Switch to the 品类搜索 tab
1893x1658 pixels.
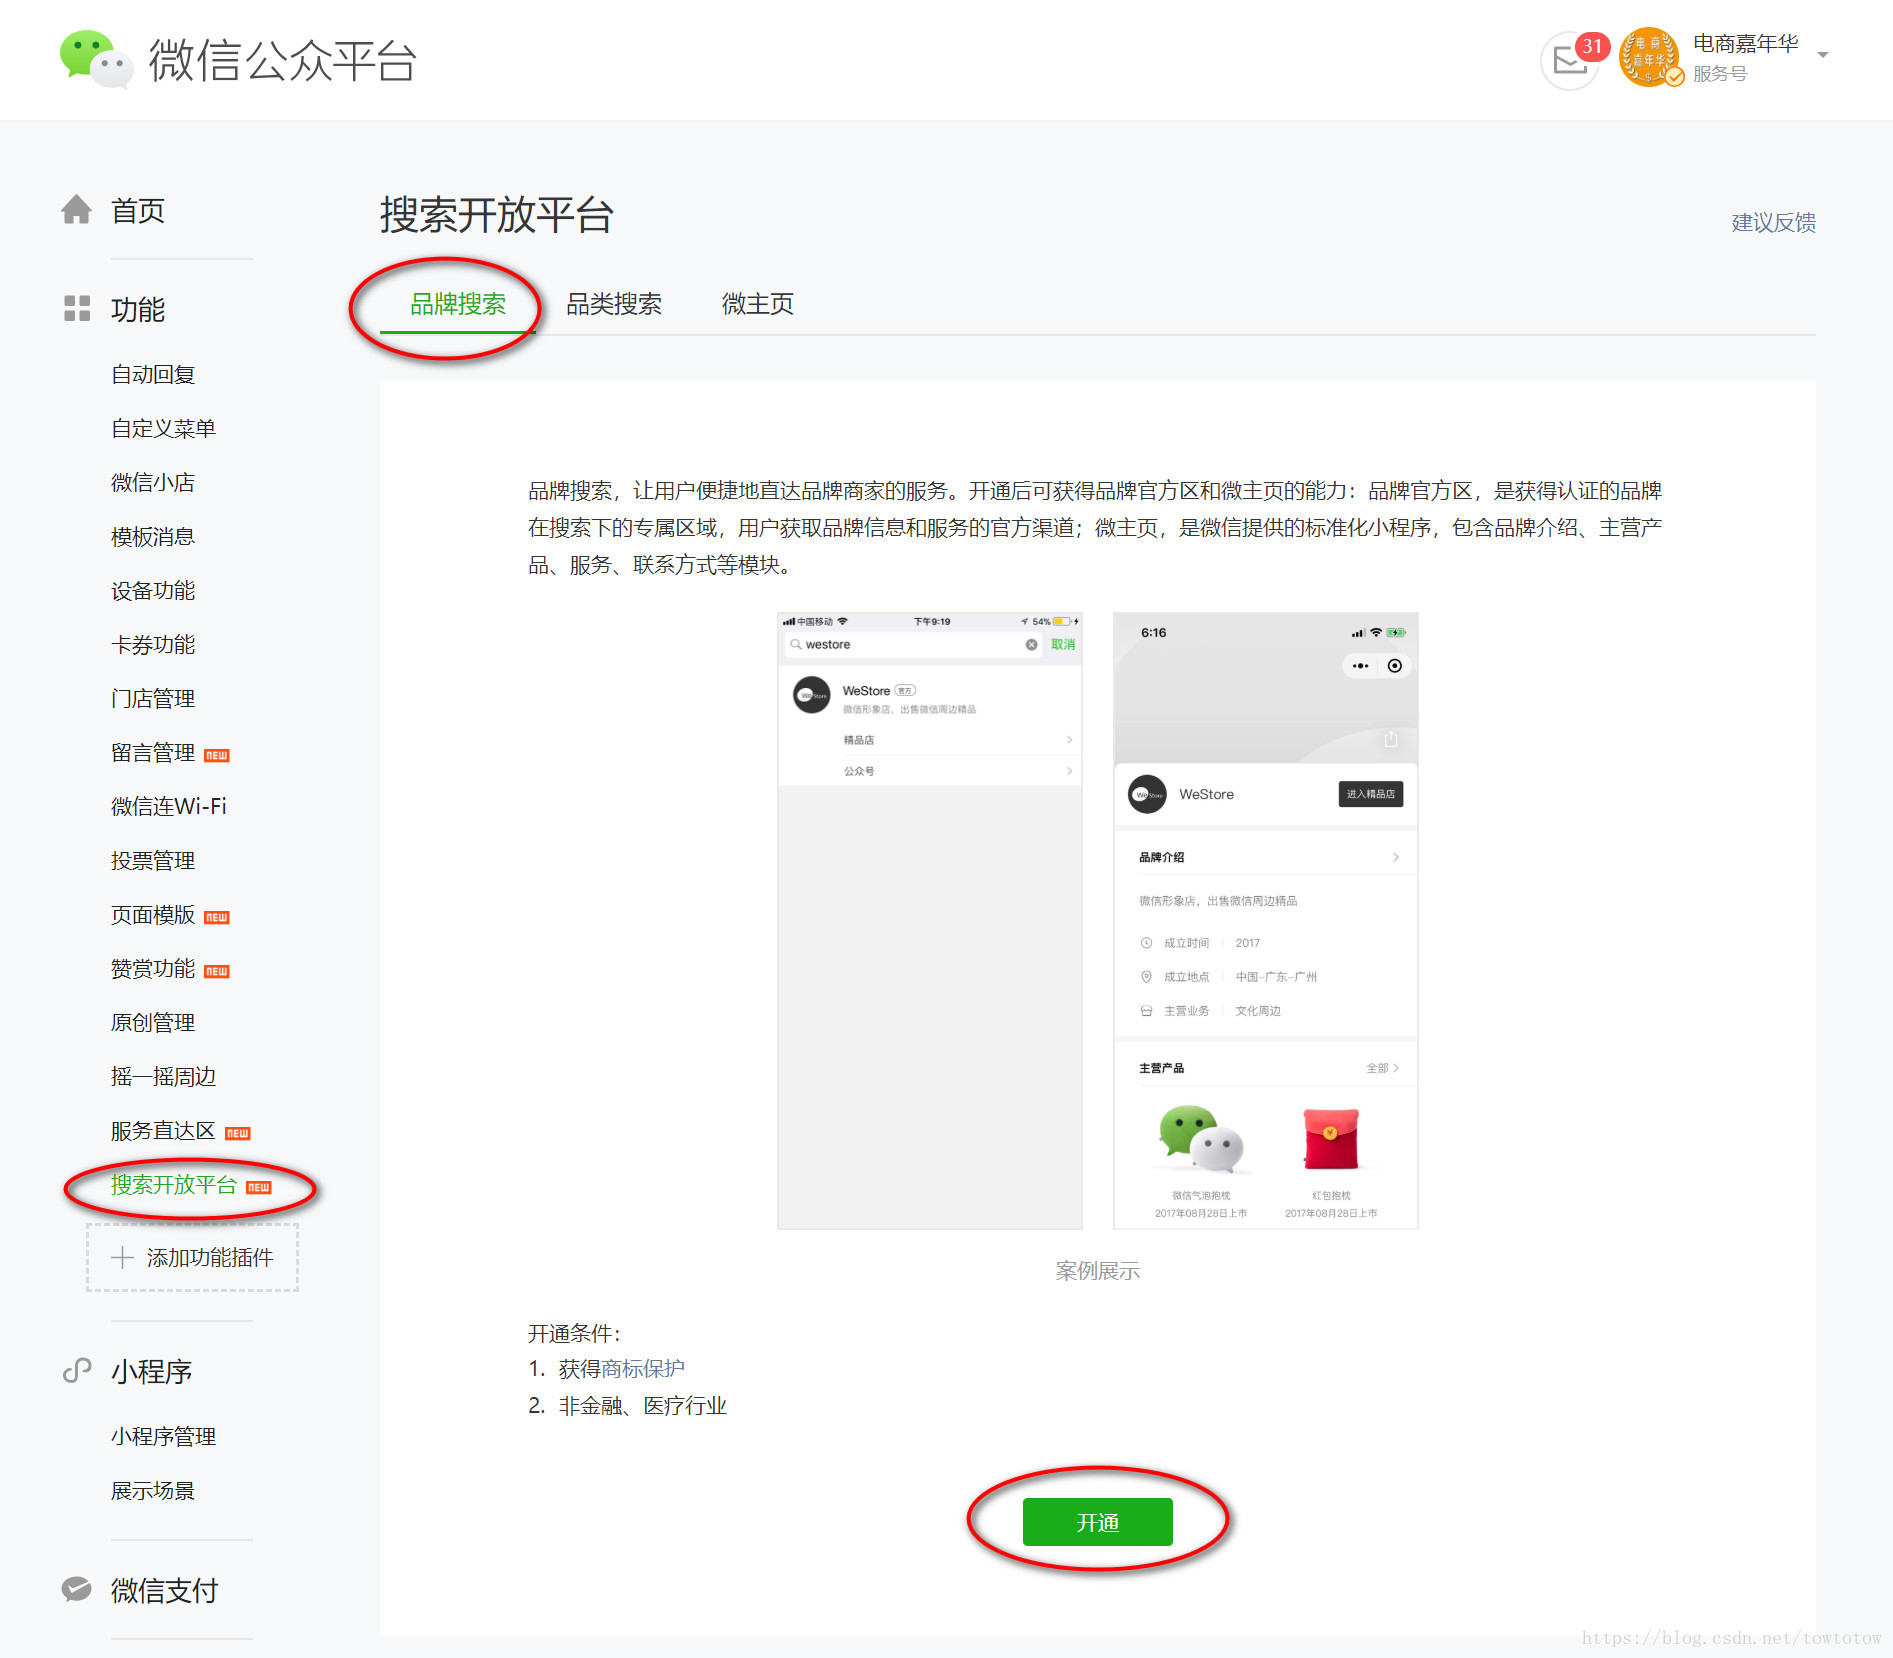point(614,304)
